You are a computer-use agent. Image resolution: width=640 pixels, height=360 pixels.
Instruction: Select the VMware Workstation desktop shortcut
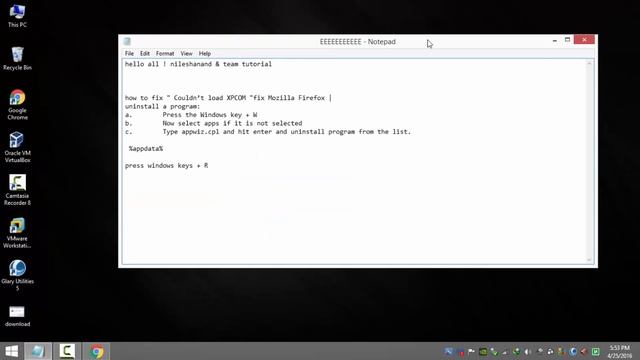point(17,233)
